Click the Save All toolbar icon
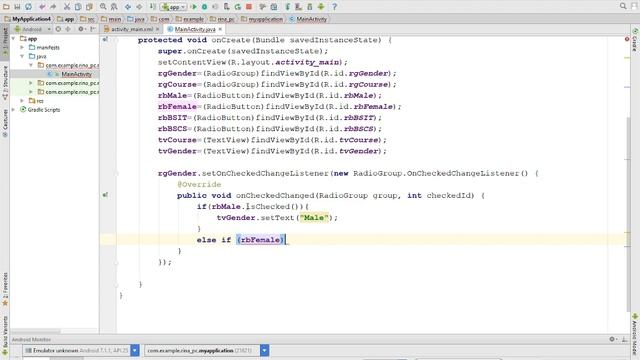 (17, 7)
